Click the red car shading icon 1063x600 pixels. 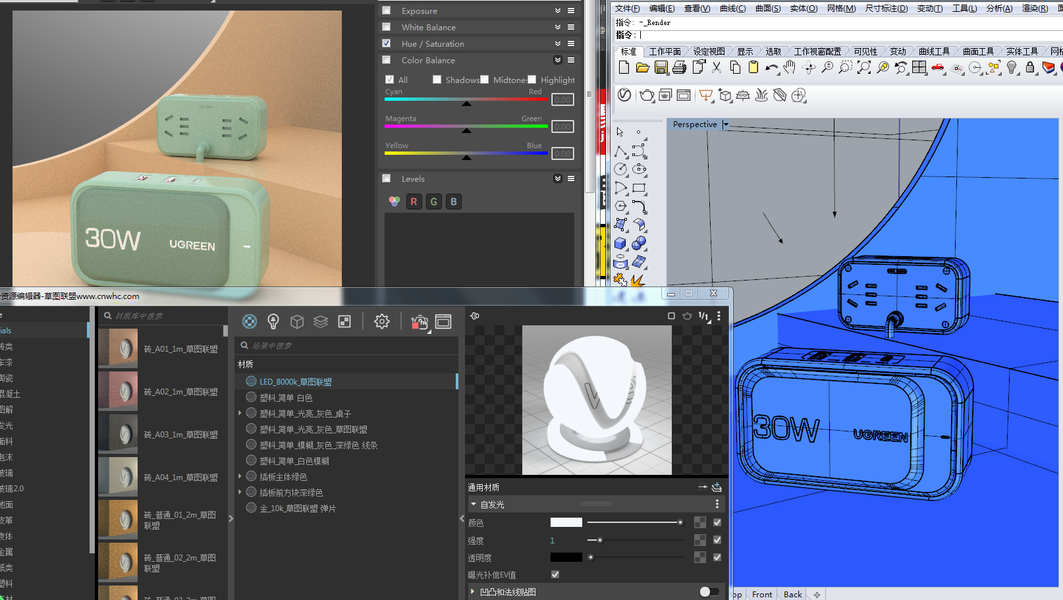tap(938, 67)
